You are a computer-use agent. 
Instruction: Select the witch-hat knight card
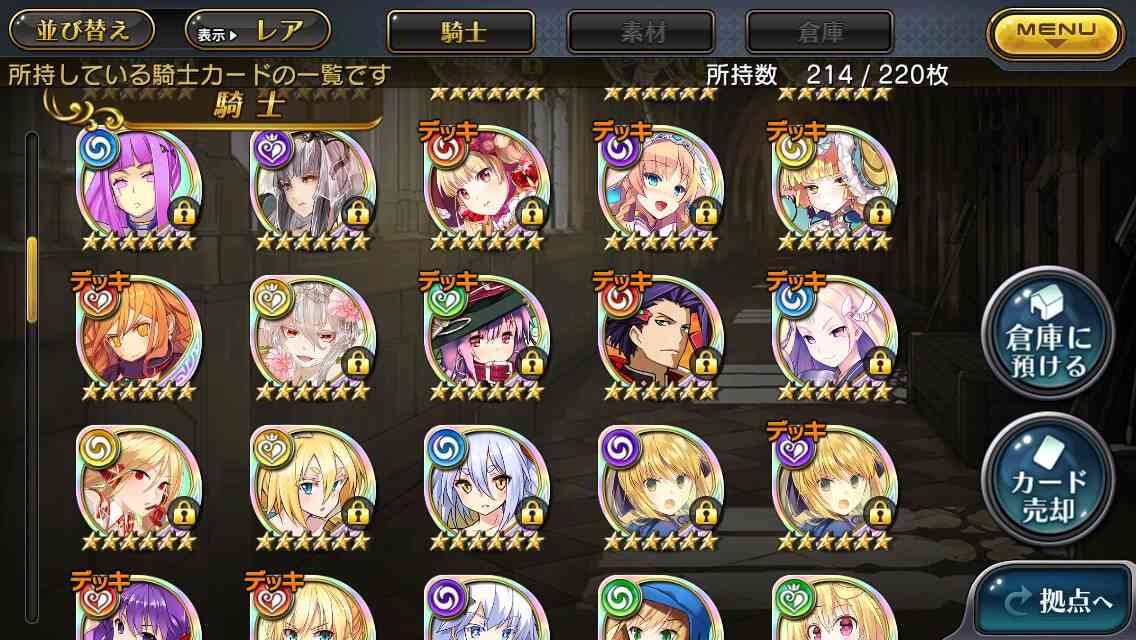coord(486,333)
